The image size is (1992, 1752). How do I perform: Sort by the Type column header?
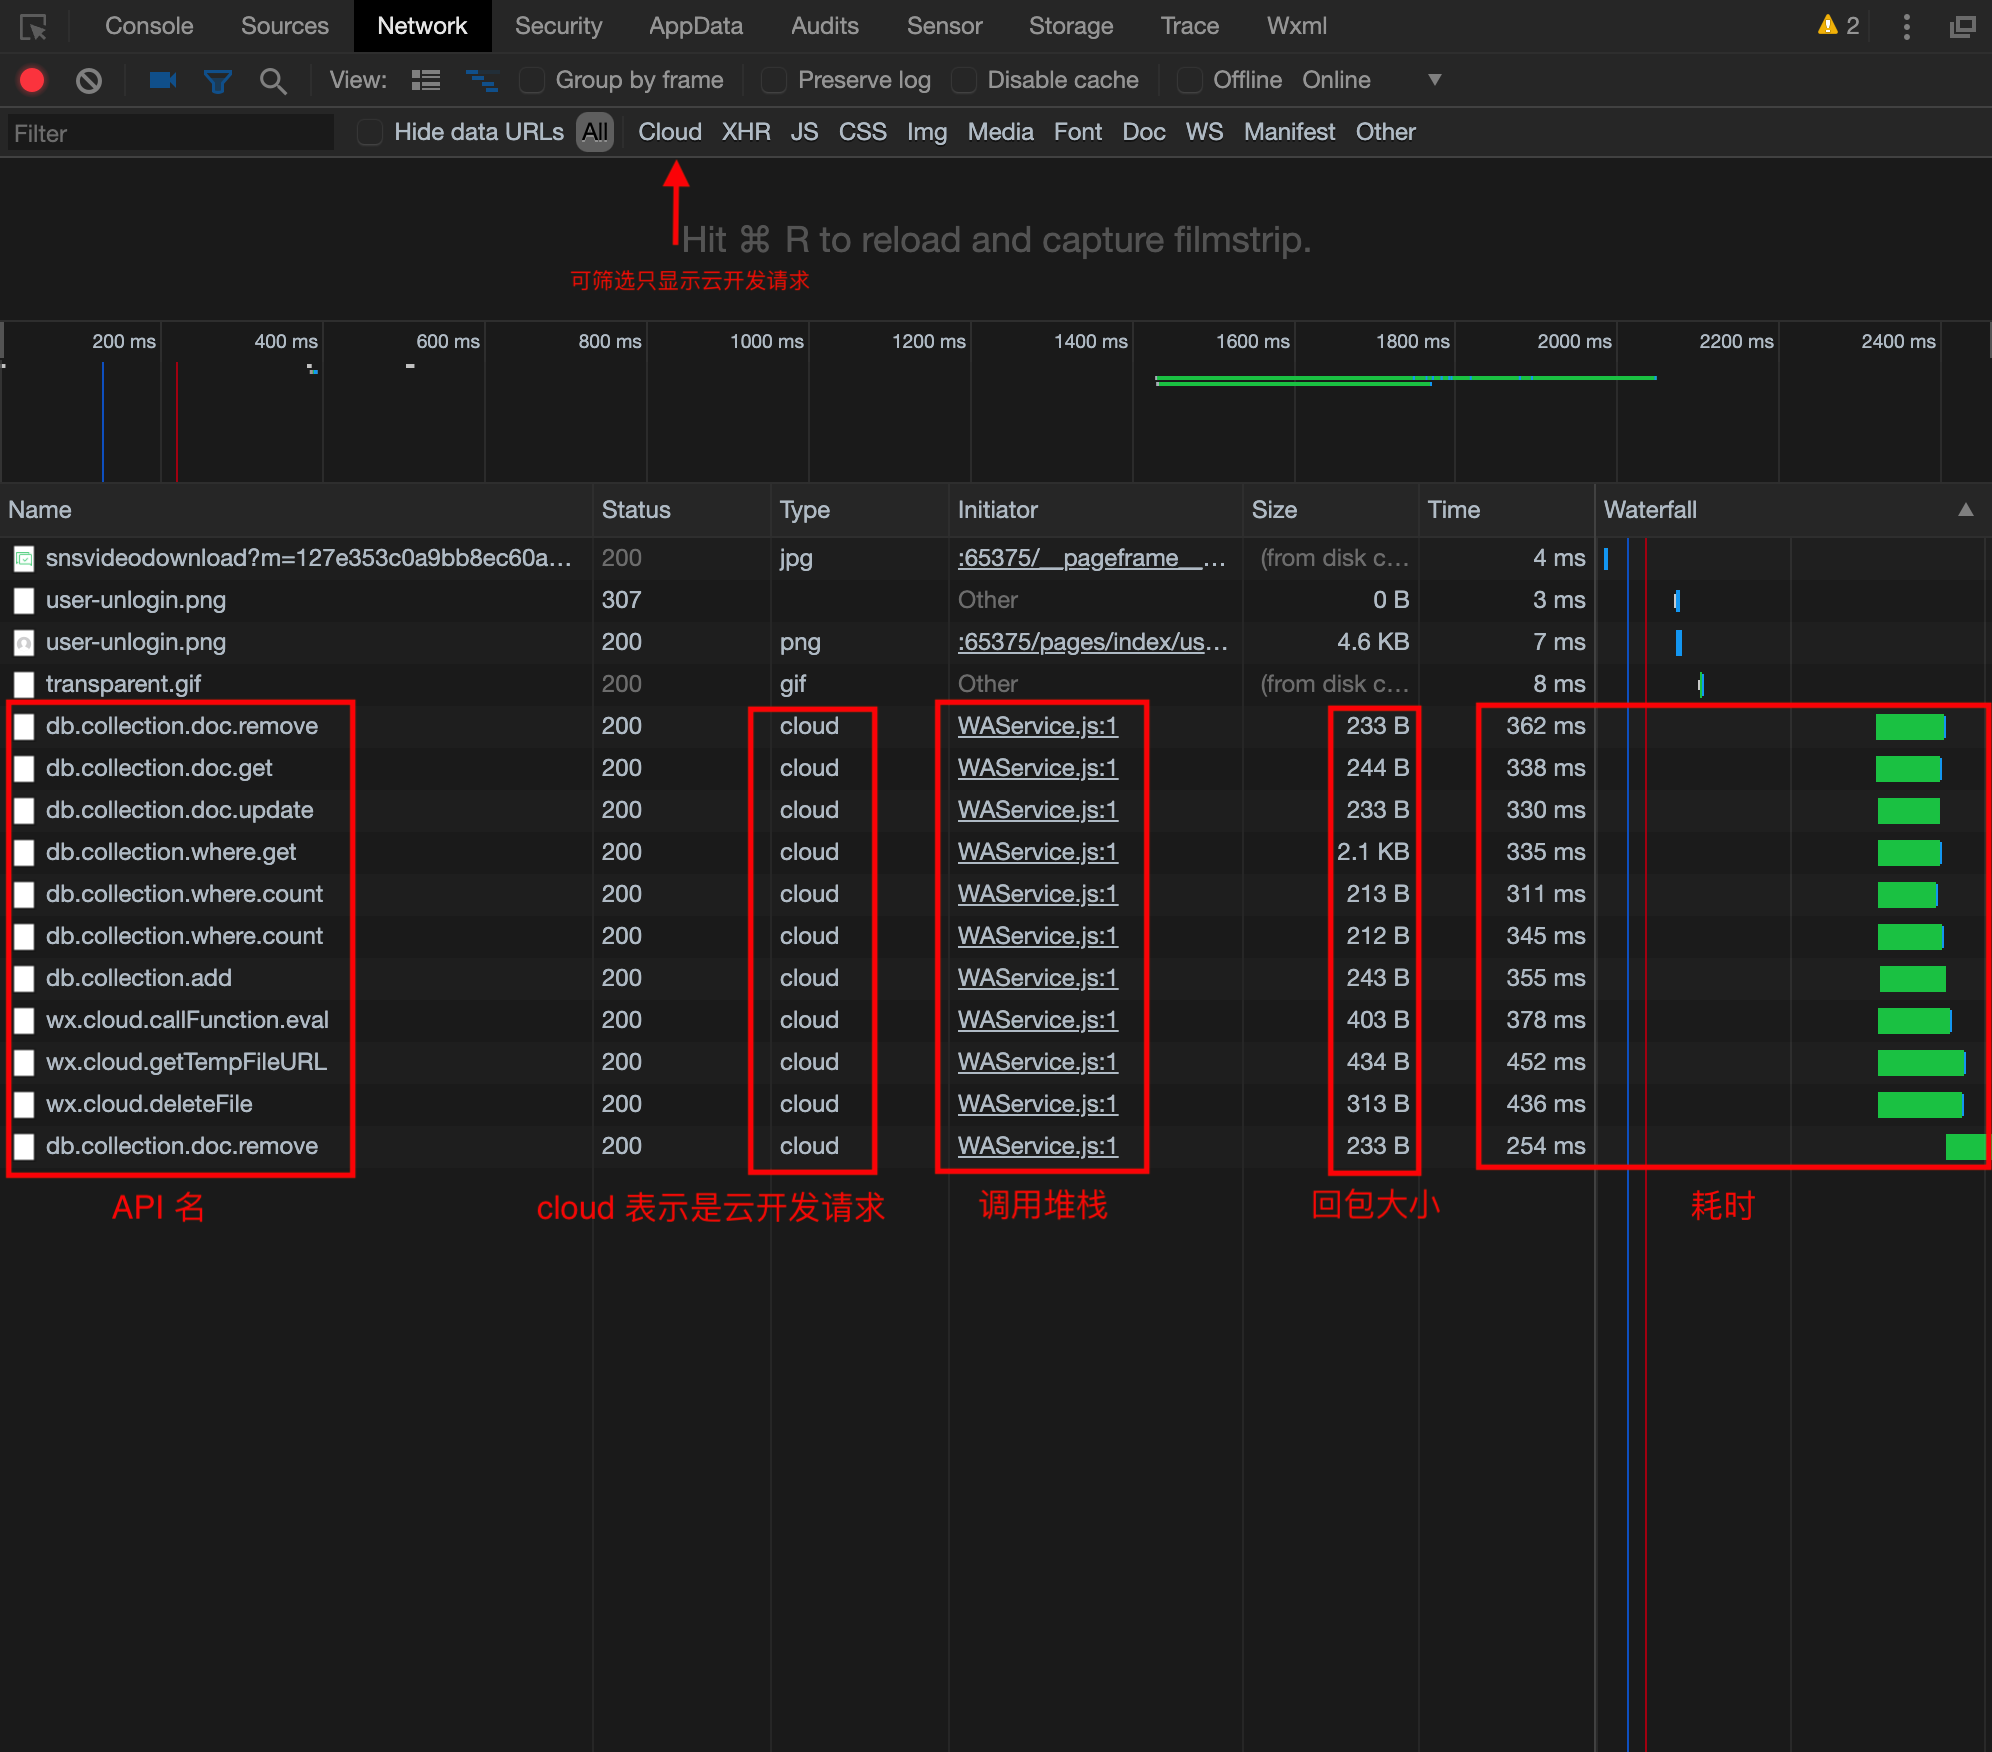point(861,510)
